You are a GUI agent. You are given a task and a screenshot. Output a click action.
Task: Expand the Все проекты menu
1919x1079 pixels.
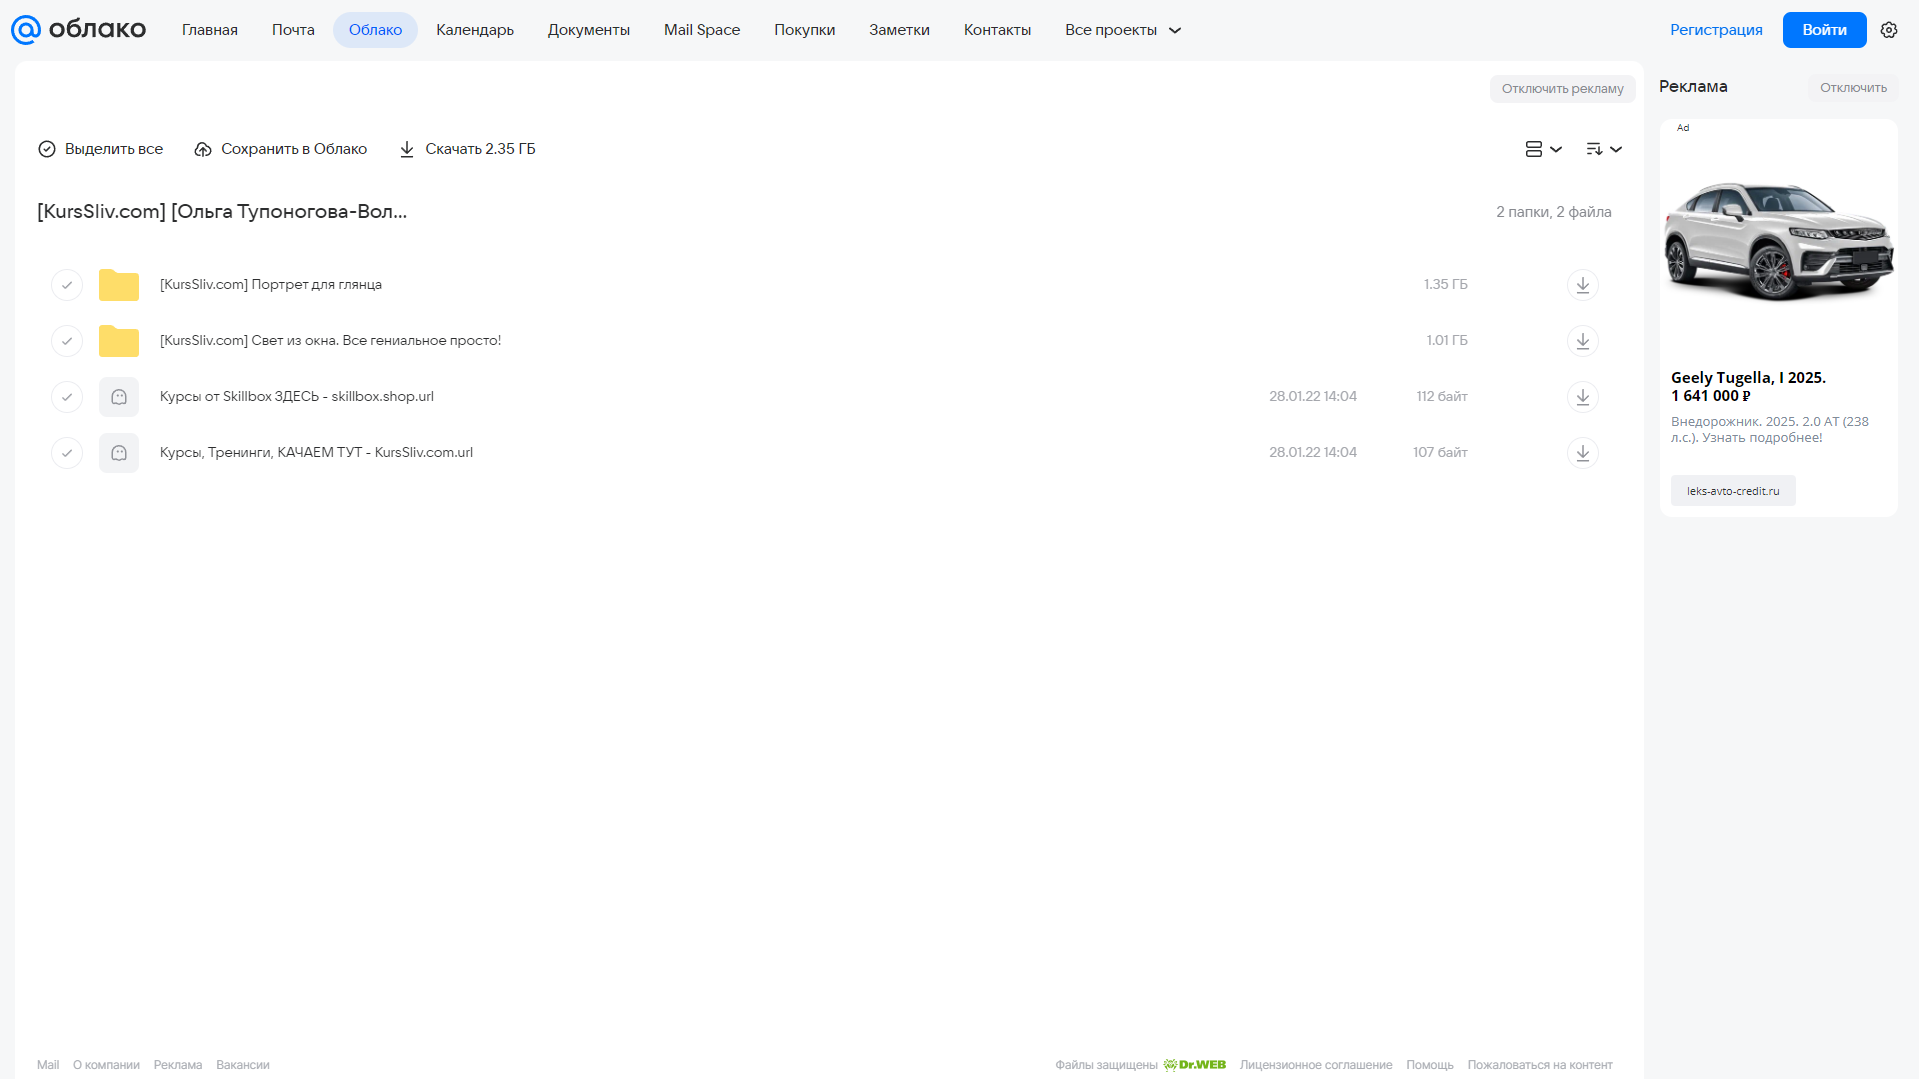1123,30
